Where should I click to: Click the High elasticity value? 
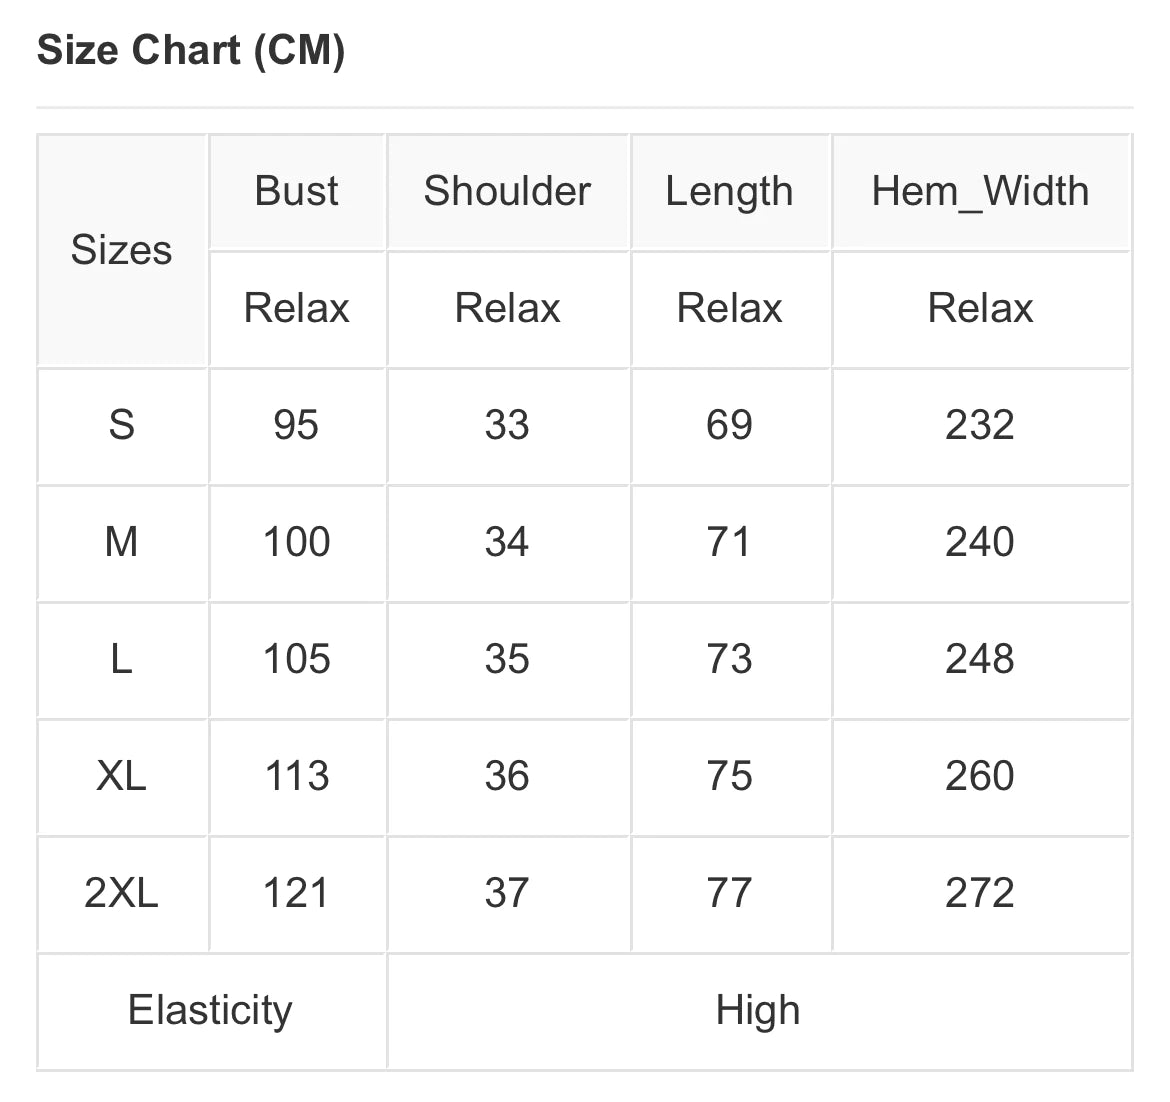pyautogui.click(x=758, y=1010)
